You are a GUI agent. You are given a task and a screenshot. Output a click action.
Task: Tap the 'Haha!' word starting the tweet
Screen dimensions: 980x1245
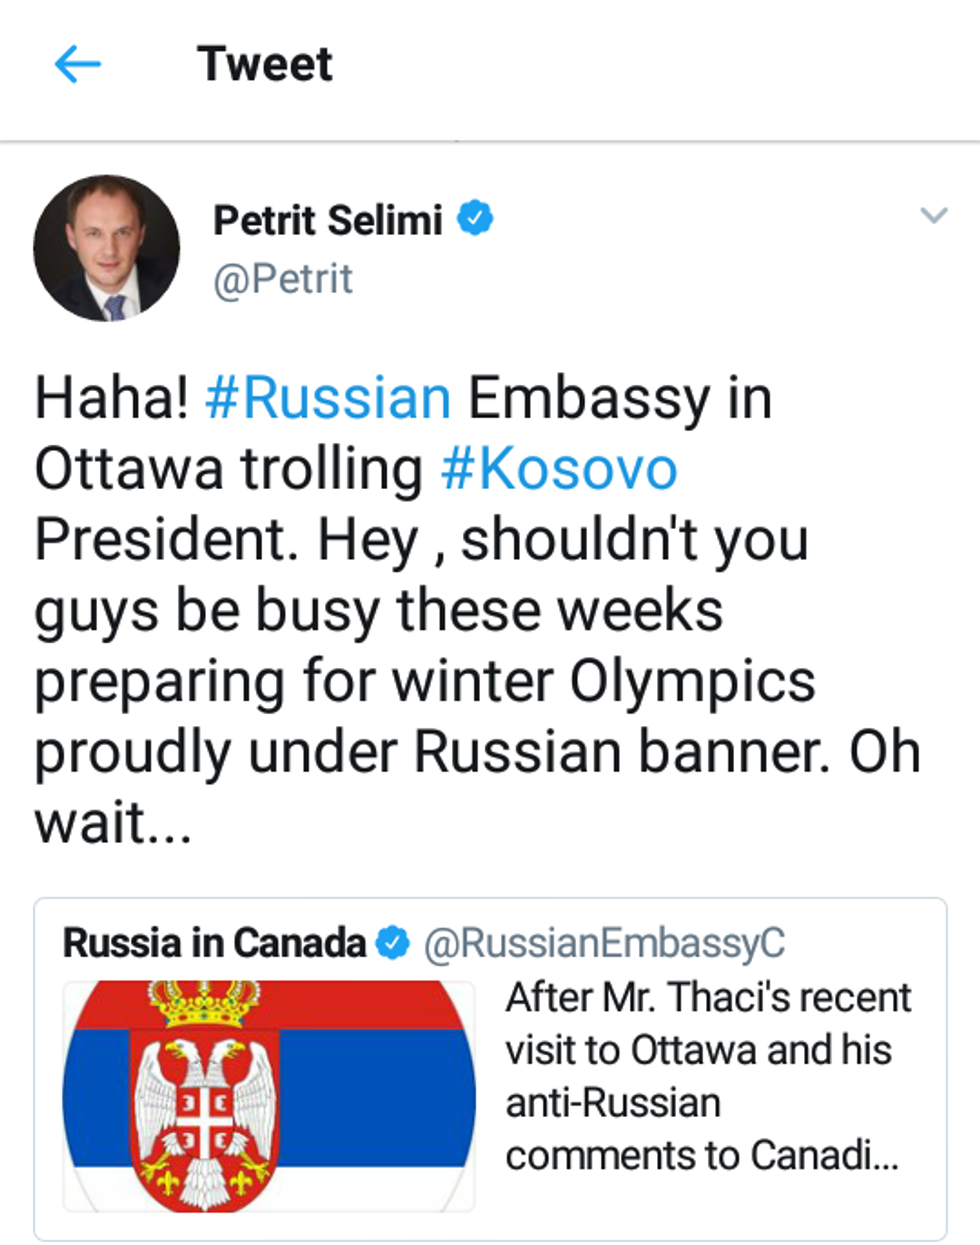coord(111,397)
